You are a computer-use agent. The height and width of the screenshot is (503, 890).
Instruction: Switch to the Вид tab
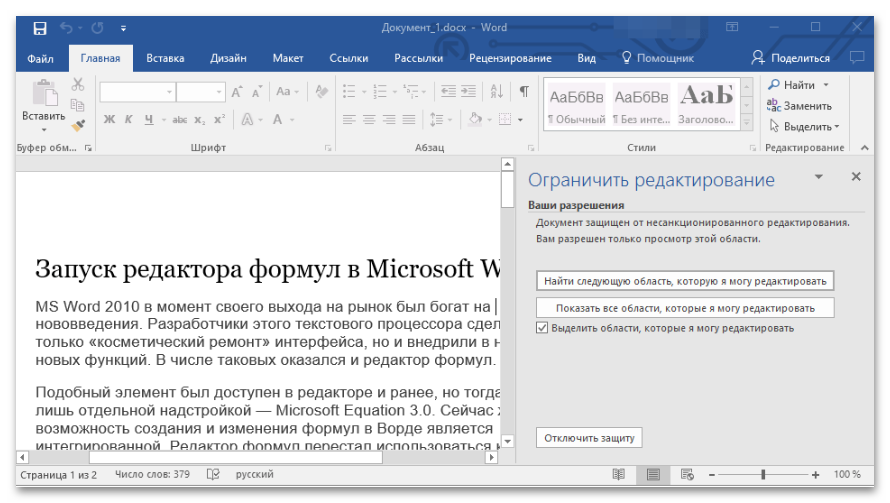pos(586,58)
